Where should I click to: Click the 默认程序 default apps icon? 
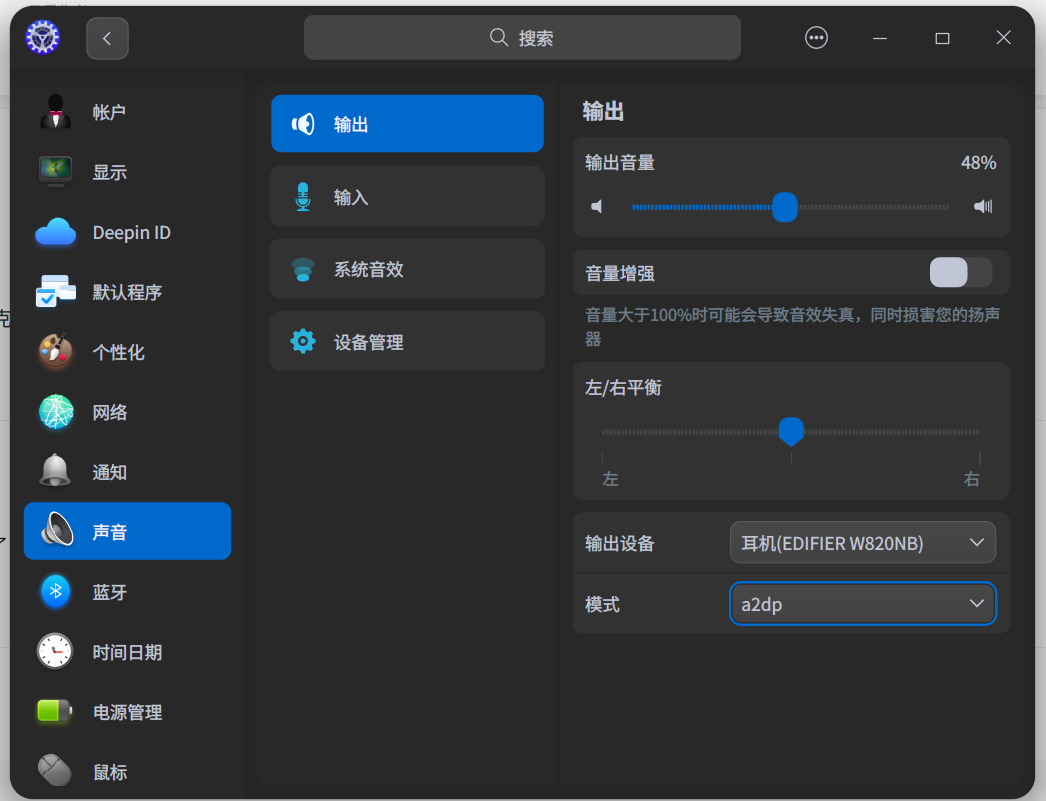54,292
